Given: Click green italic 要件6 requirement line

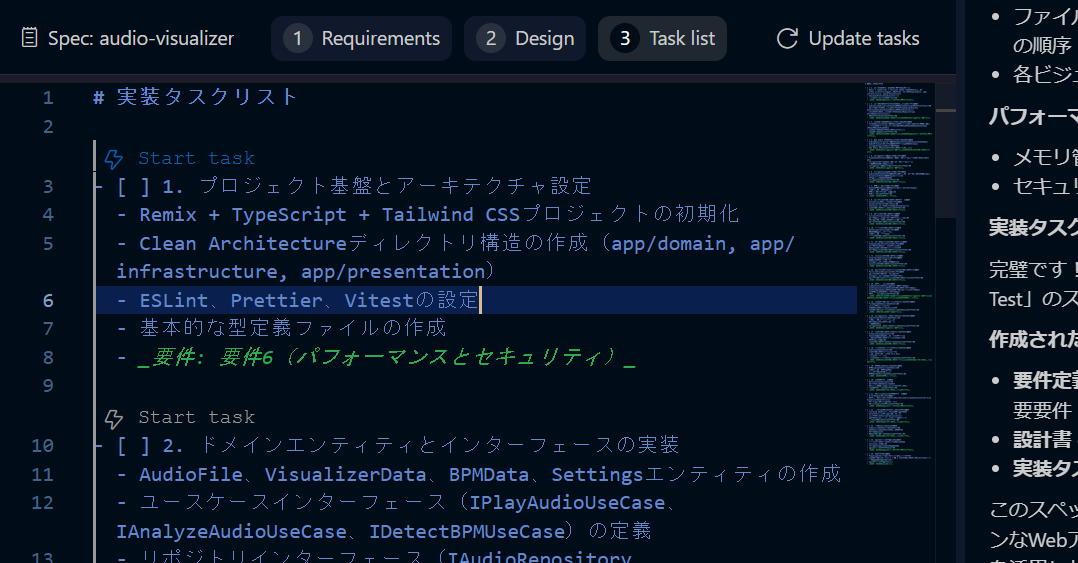Looking at the screenshot, I should pyautogui.click(x=376, y=357).
